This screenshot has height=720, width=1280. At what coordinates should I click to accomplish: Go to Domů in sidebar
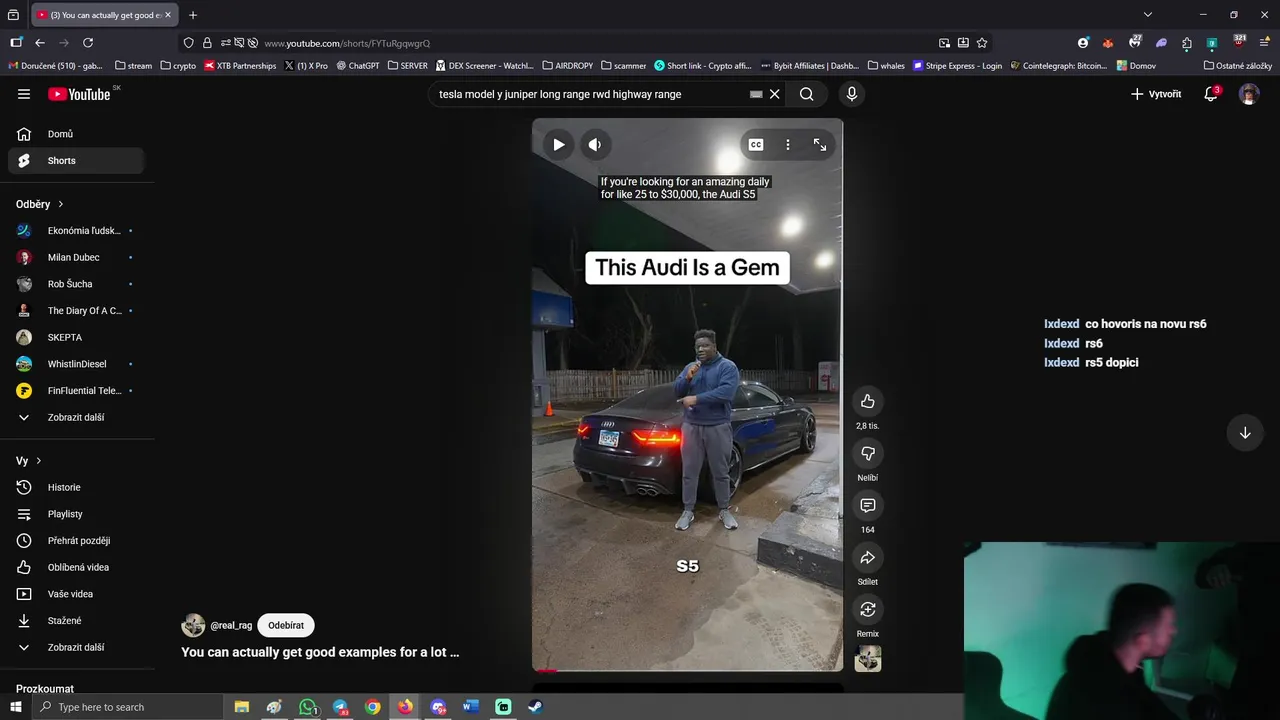pyautogui.click(x=76, y=134)
